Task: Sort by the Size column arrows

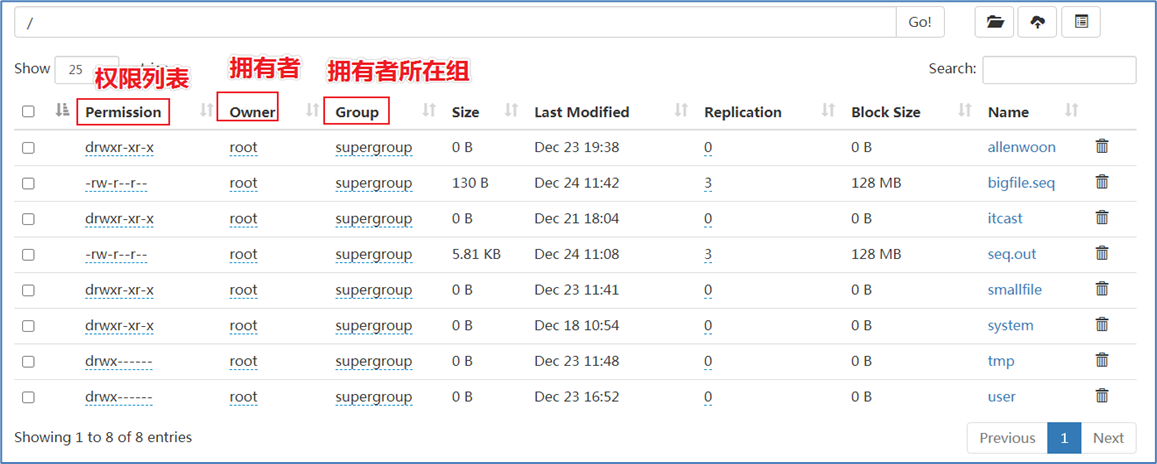Action: click(x=511, y=111)
